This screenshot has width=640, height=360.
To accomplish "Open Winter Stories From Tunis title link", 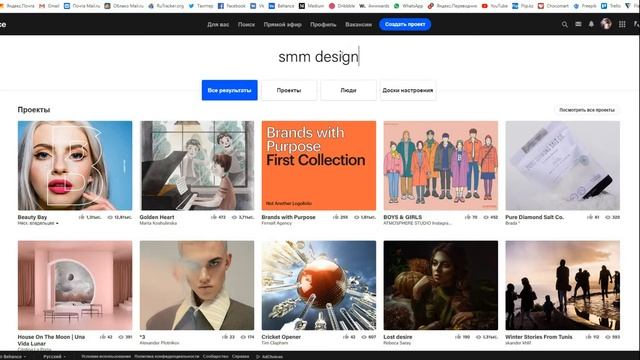I will [539, 337].
